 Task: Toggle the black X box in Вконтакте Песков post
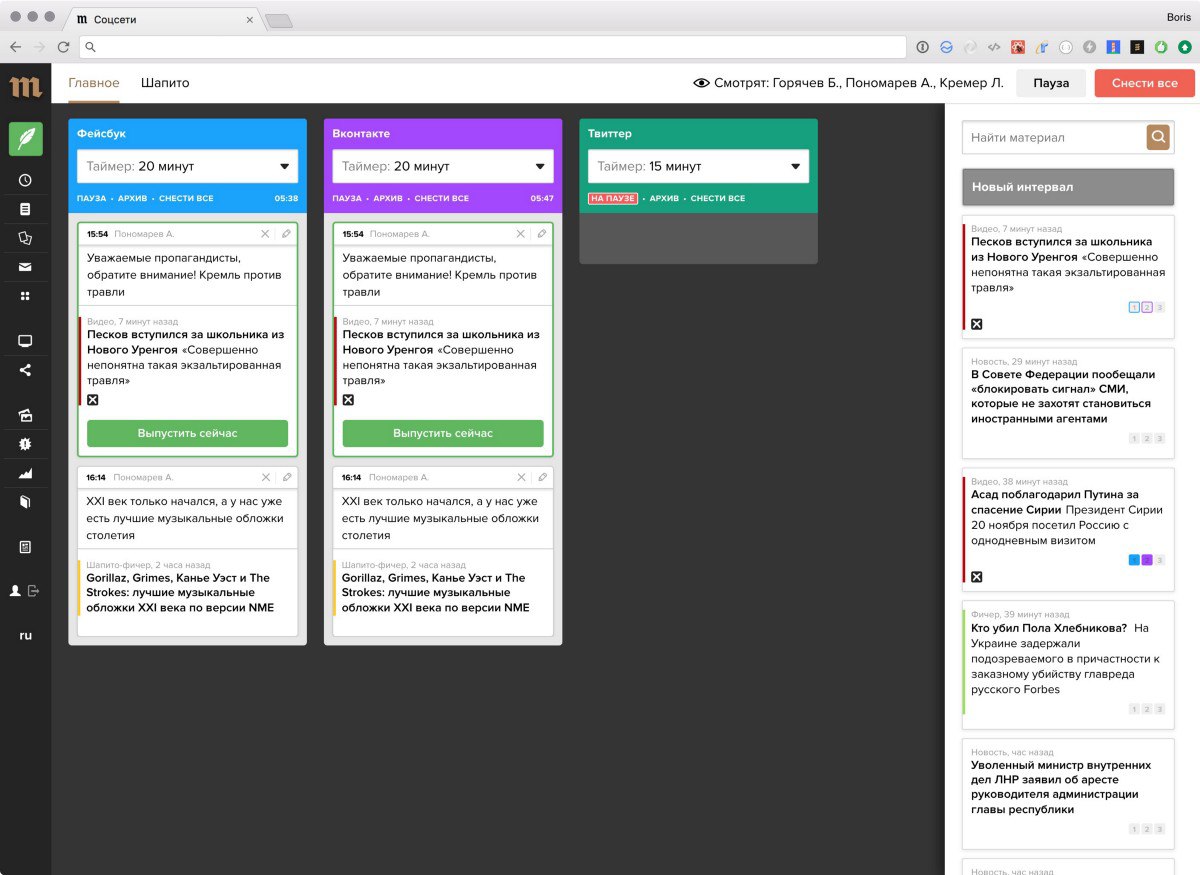pos(348,400)
